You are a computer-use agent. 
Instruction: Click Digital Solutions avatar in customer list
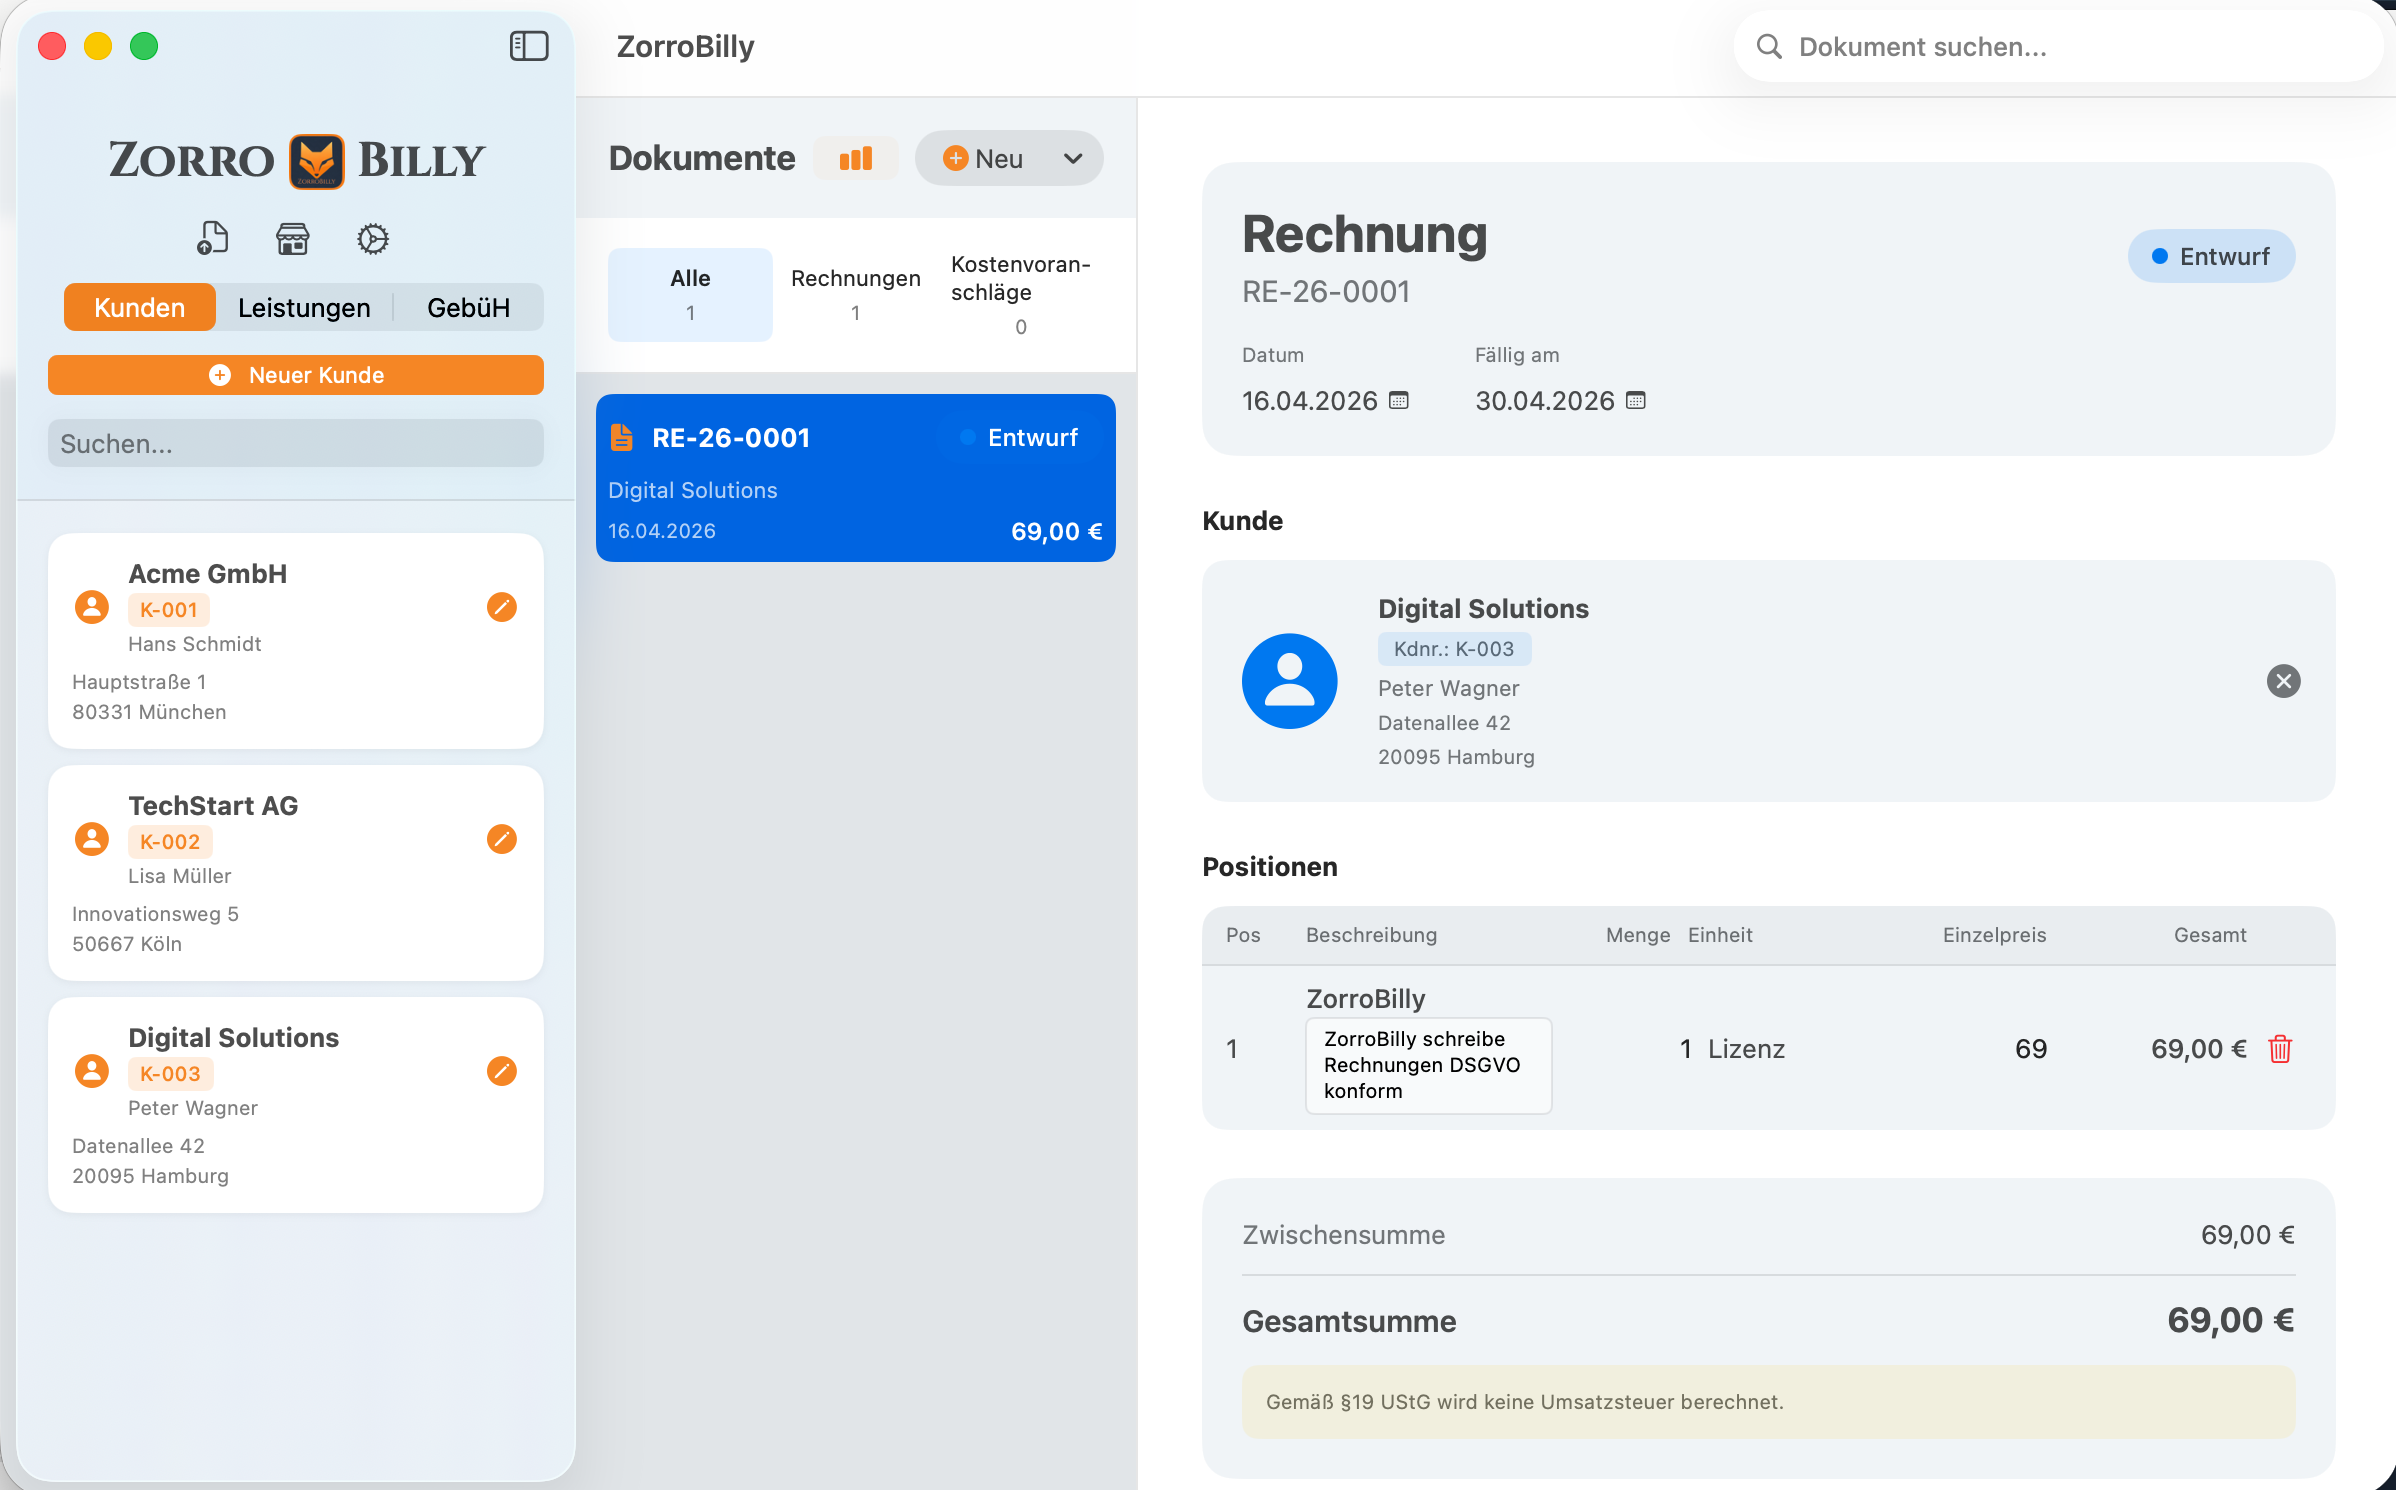coord(92,1071)
